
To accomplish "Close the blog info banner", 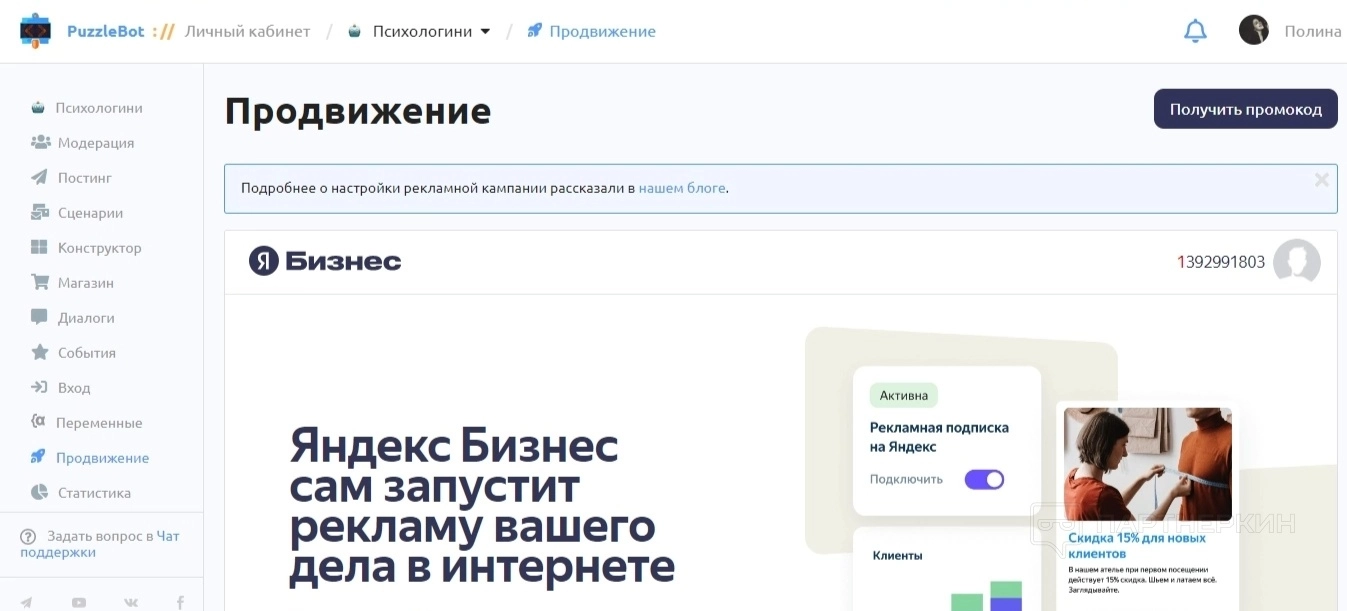I will pyautogui.click(x=1322, y=180).
